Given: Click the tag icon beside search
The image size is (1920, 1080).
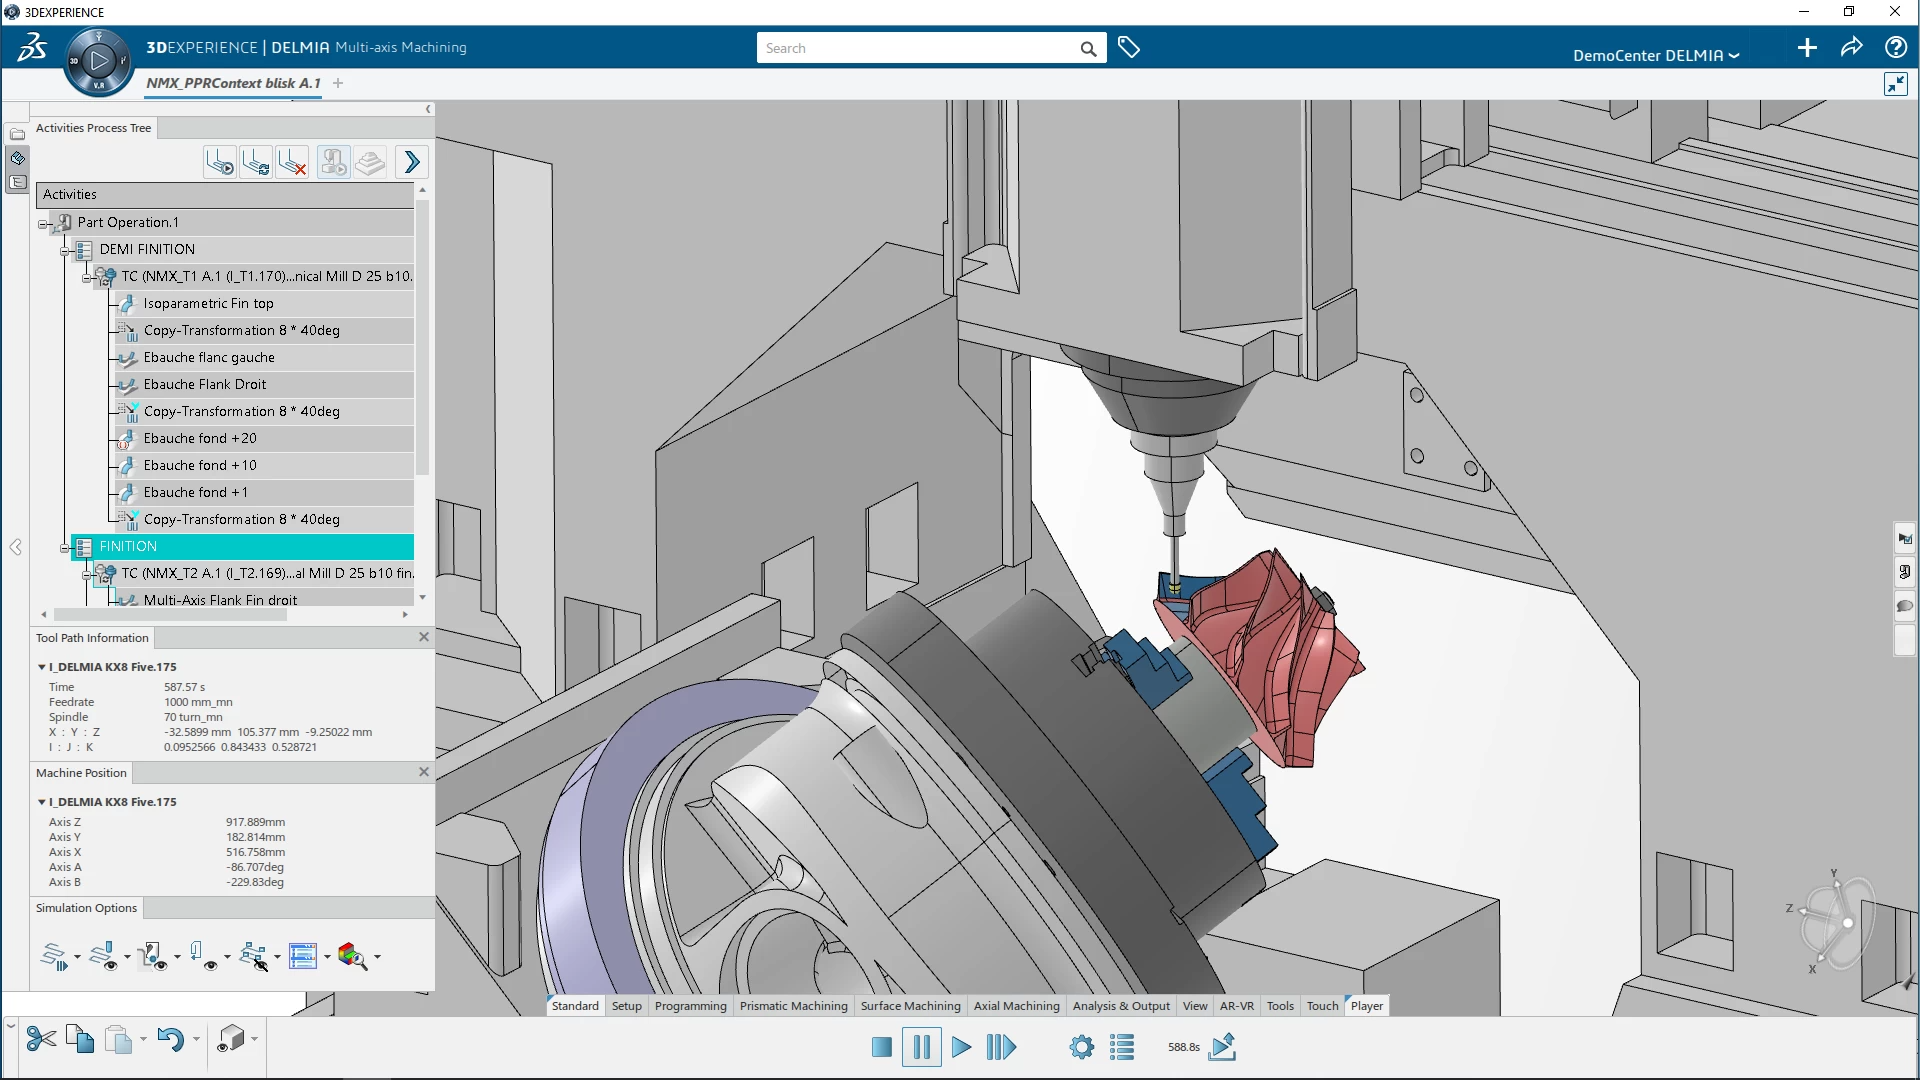Looking at the screenshot, I should tap(1129, 48).
